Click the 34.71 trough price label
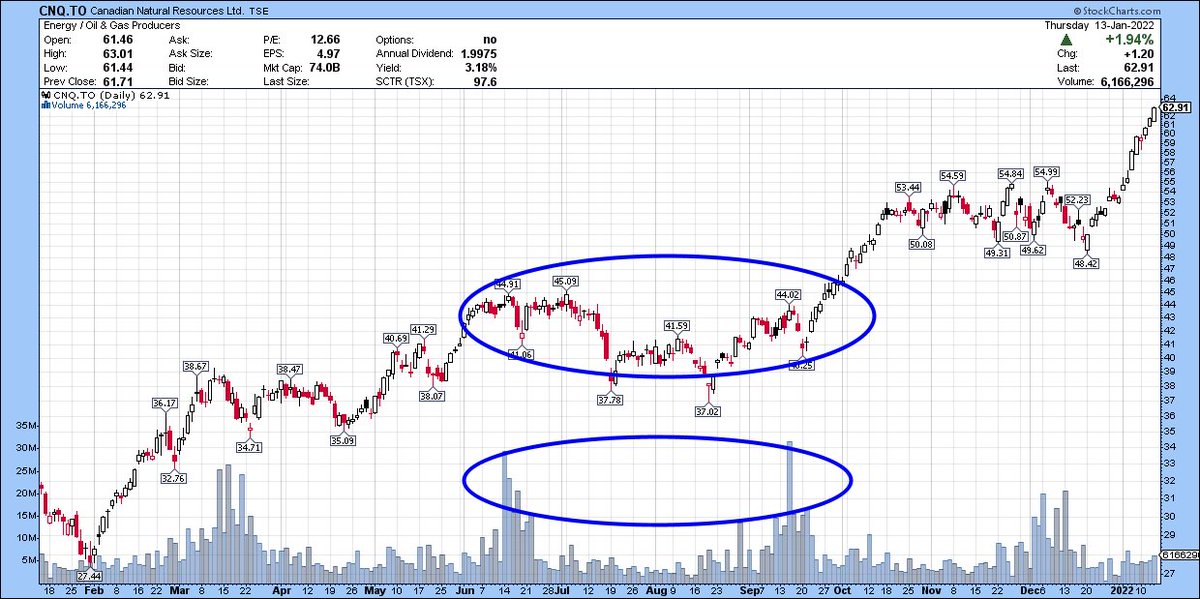This screenshot has width=1200, height=599. coord(250,447)
